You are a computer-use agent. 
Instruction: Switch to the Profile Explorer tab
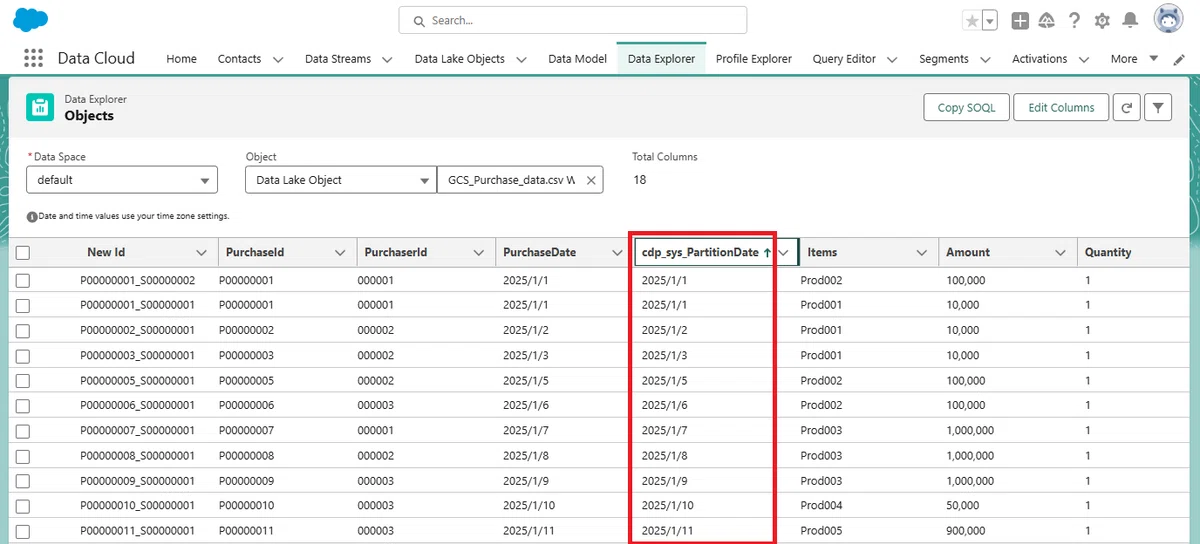pos(754,59)
